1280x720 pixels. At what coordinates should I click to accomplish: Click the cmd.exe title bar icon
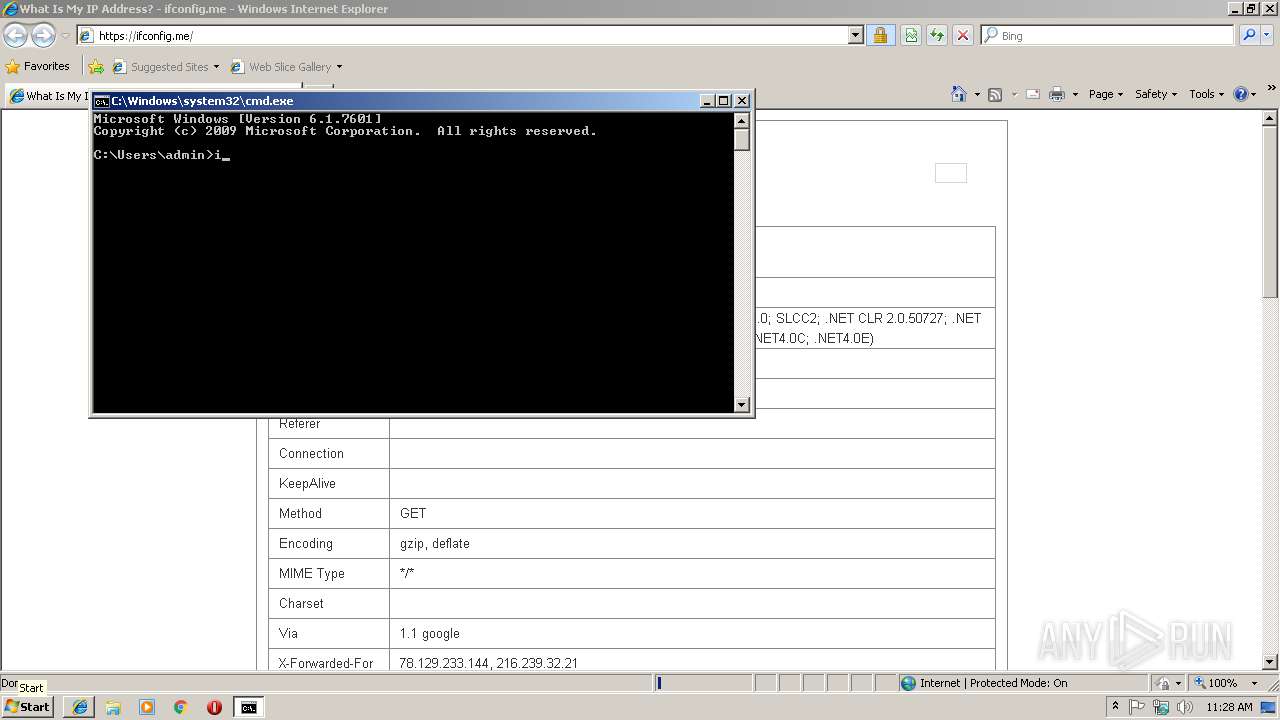coord(101,101)
